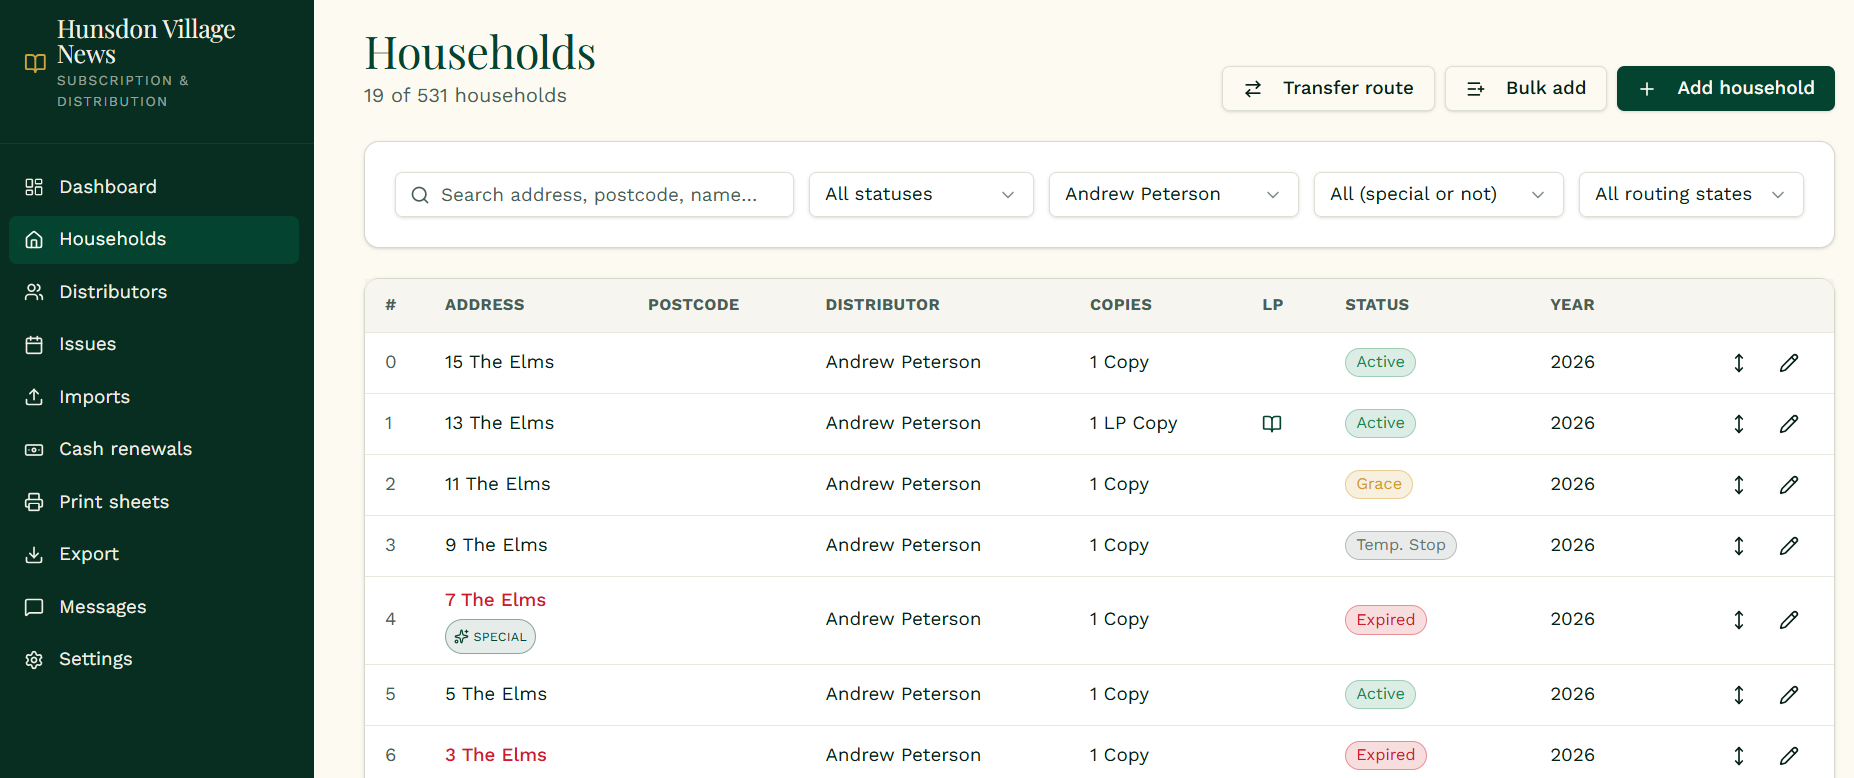Image resolution: width=1854 pixels, height=778 pixels.
Task: Navigate to Imports
Action: 154,397
